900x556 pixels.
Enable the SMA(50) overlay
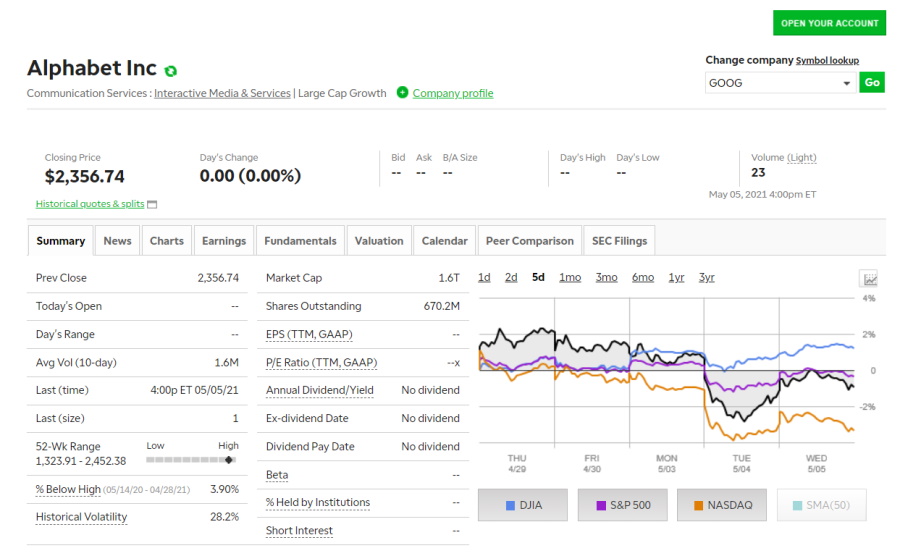821,505
